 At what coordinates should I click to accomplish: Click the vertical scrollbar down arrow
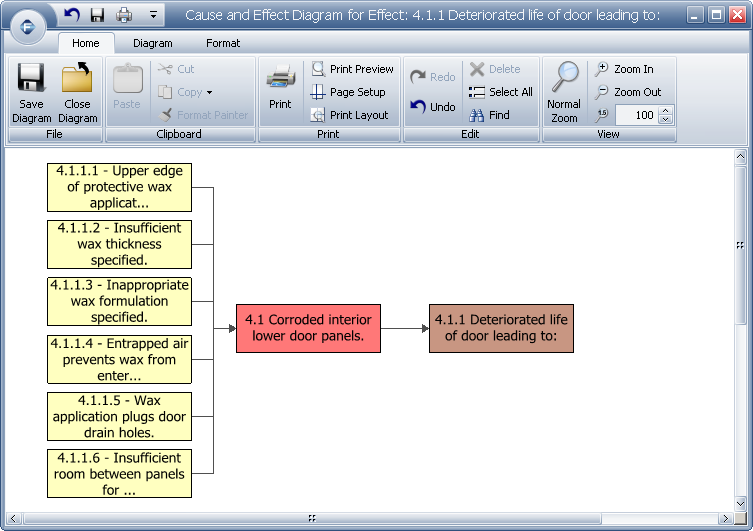pos(740,505)
